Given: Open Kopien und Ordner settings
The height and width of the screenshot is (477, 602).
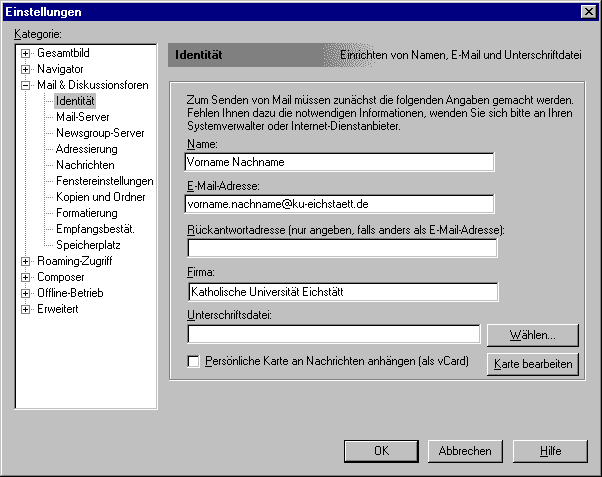Looking at the screenshot, I should click(x=100, y=197).
